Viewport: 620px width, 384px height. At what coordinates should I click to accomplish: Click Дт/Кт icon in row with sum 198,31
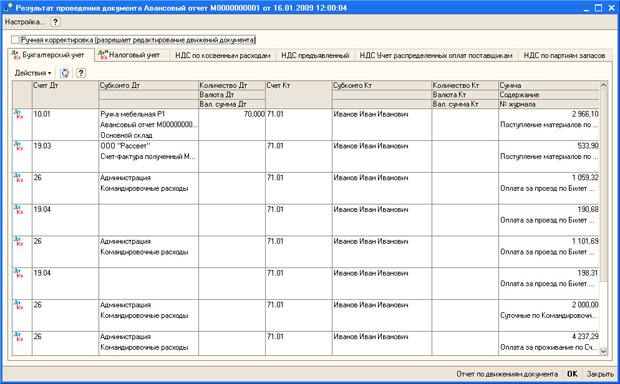18,274
